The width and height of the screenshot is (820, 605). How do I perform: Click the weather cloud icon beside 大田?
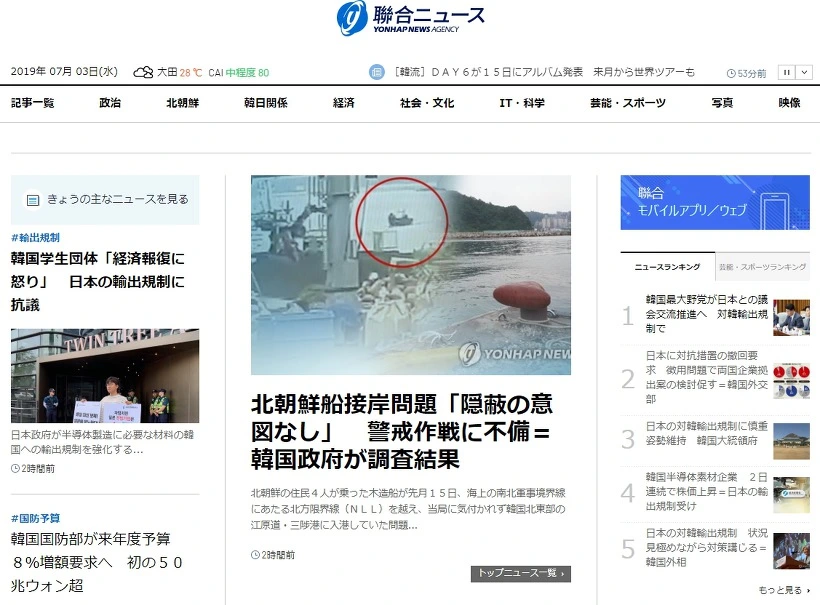143,72
